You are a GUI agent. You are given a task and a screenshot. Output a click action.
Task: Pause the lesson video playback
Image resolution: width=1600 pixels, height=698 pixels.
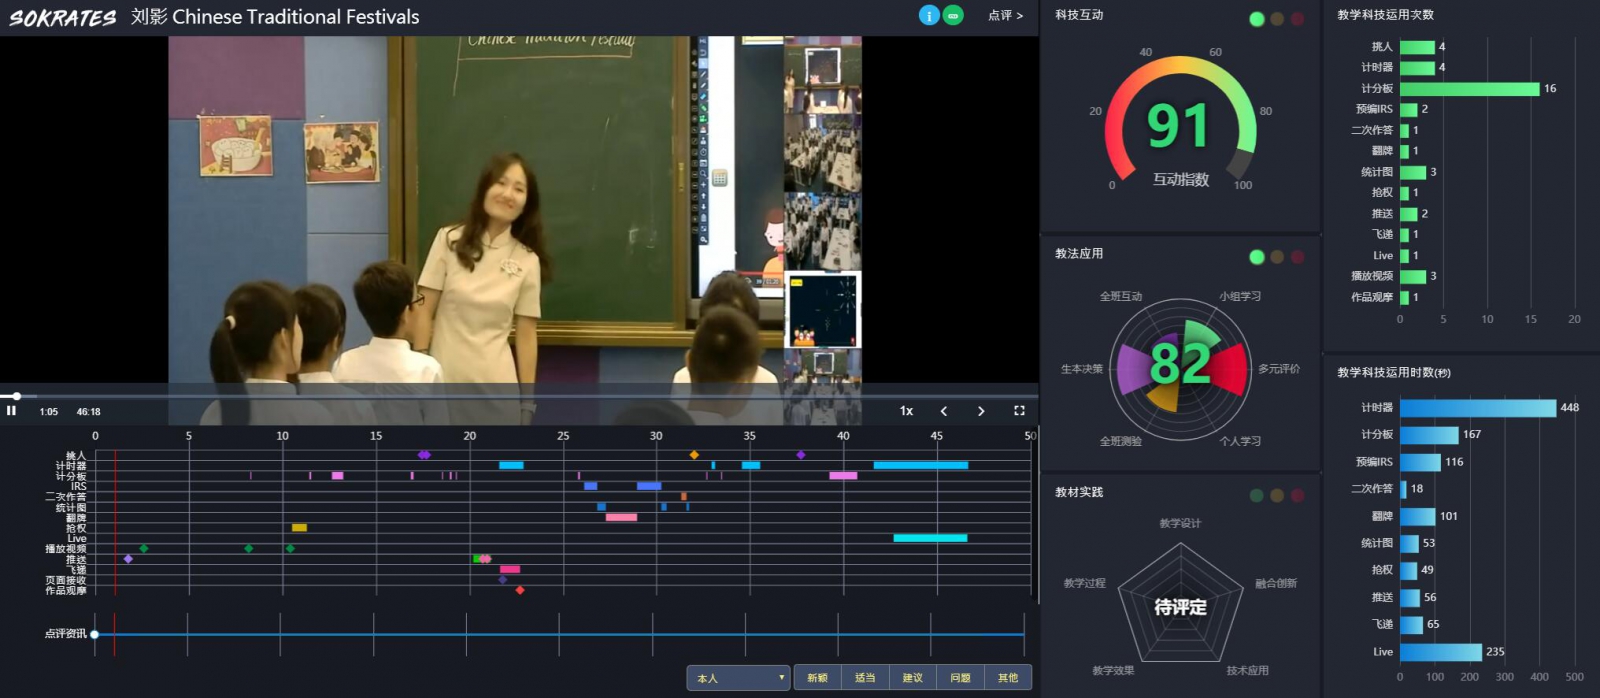[11, 411]
